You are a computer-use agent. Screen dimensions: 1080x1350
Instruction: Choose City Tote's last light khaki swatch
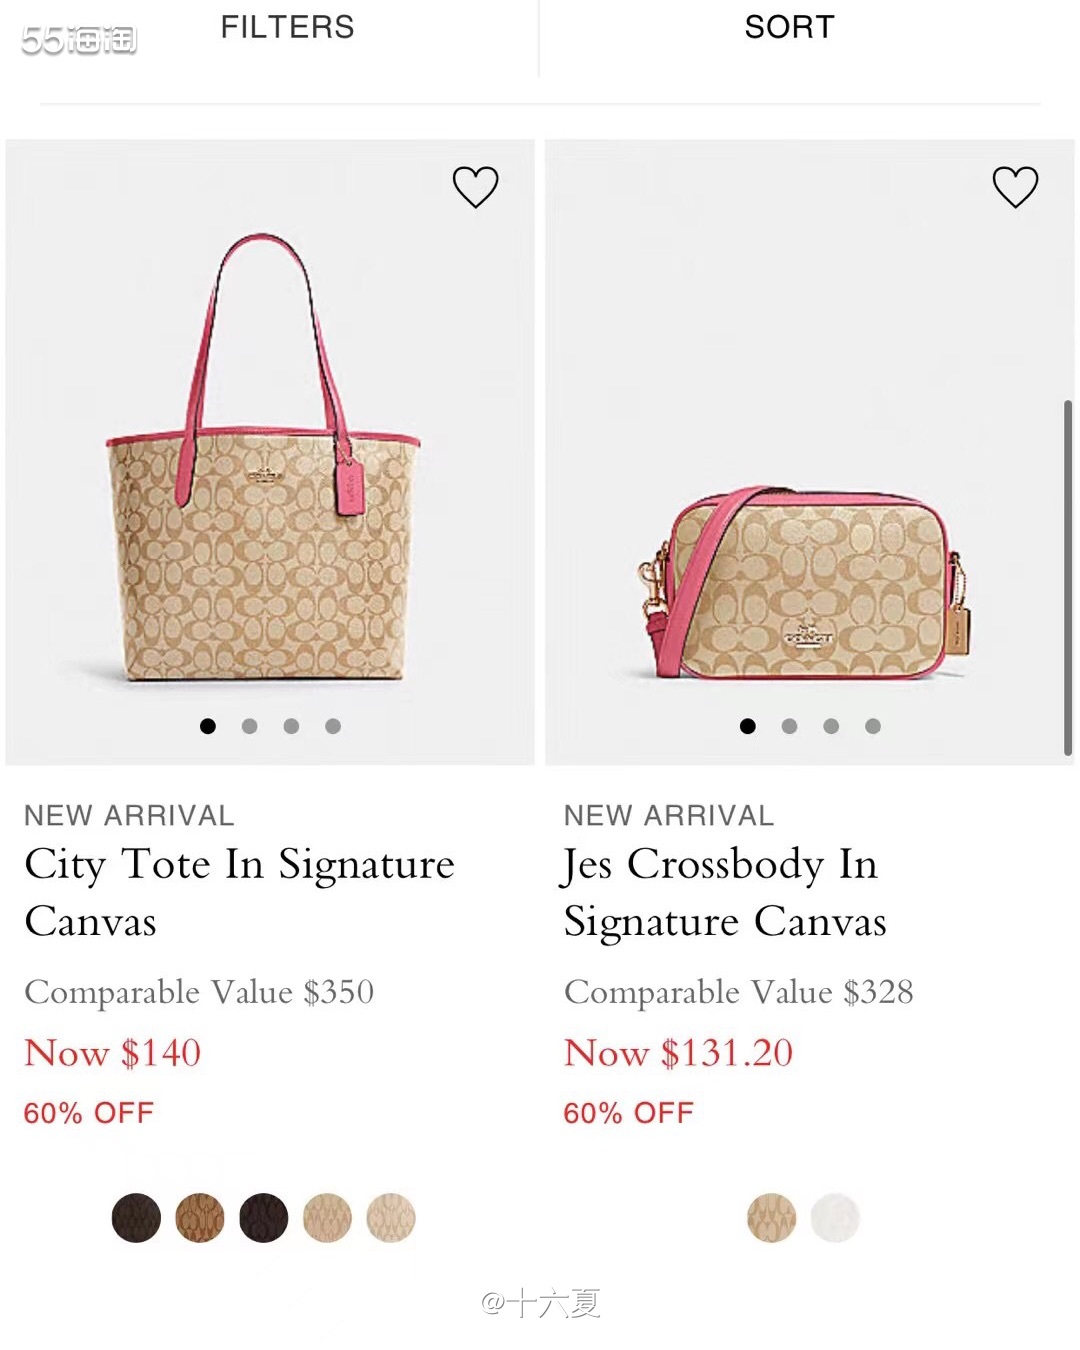click(x=391, y=1218)
